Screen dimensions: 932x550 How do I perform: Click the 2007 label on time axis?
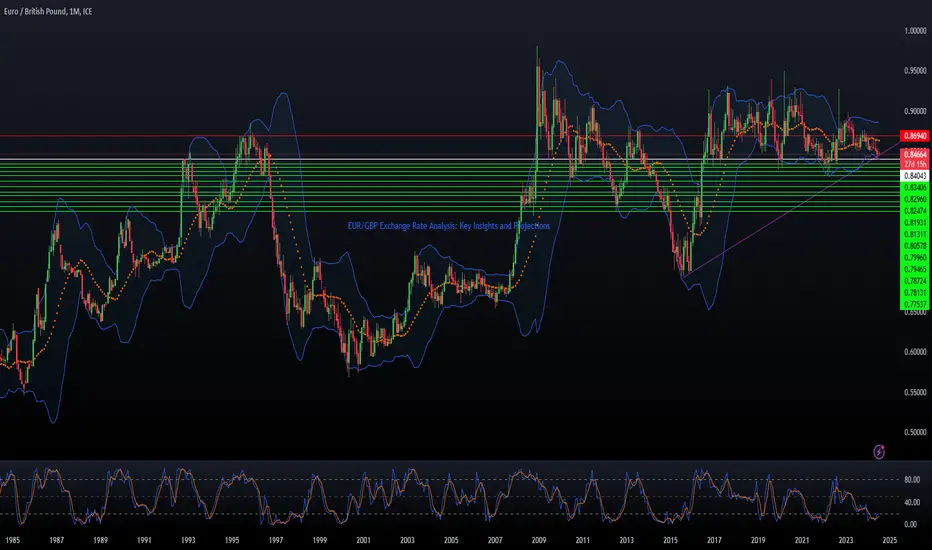coord(495,540)
